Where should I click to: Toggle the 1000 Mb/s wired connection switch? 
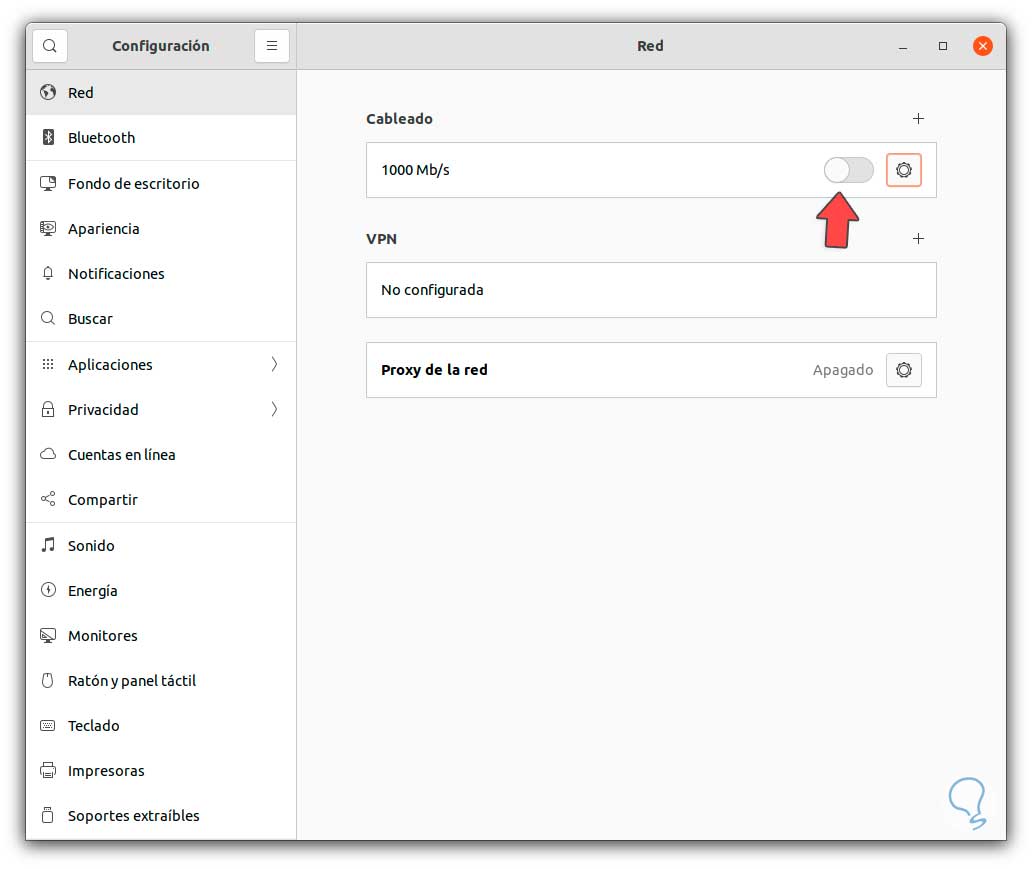click(848, 170)
